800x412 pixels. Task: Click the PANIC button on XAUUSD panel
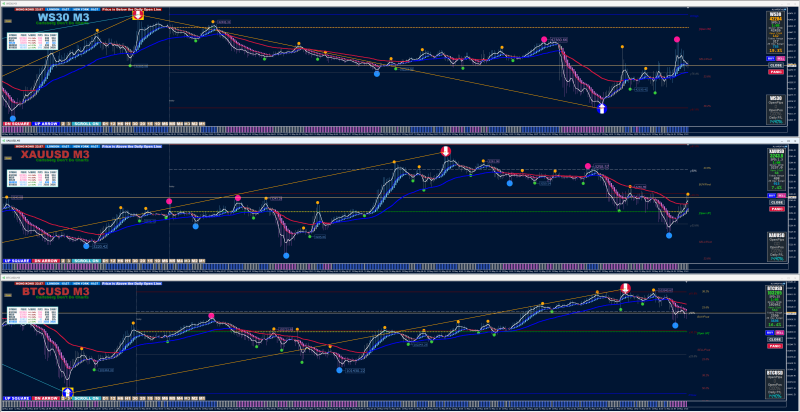point(776,209)
